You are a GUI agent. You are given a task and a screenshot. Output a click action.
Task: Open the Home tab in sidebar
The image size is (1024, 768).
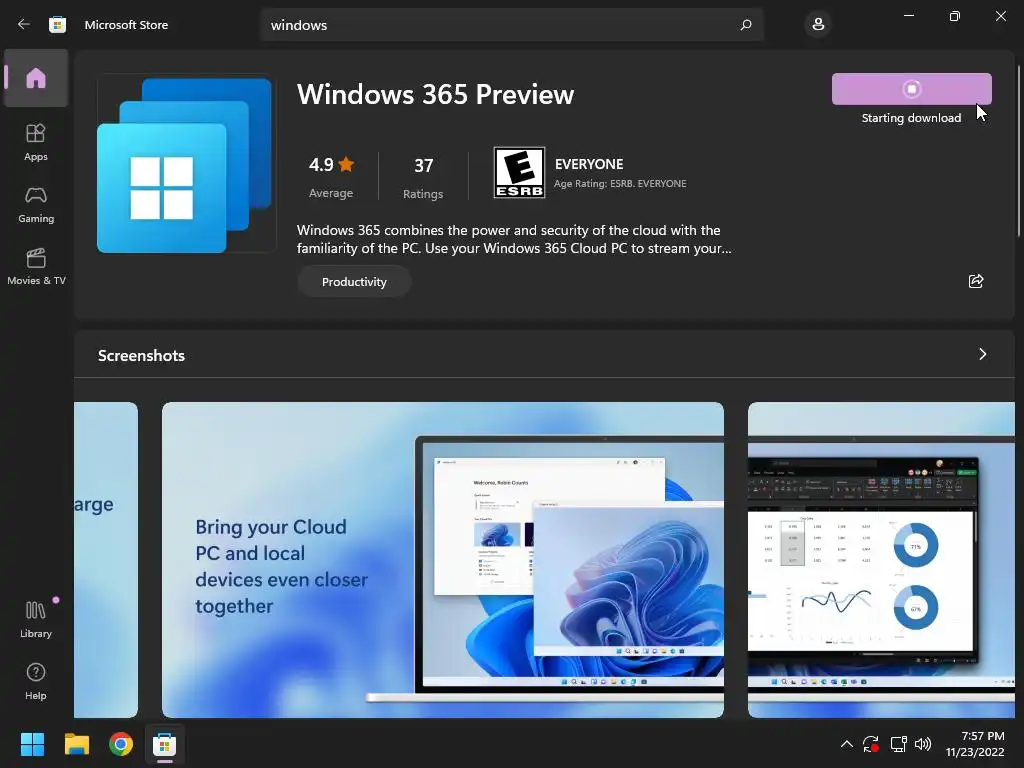pos(36,78)
